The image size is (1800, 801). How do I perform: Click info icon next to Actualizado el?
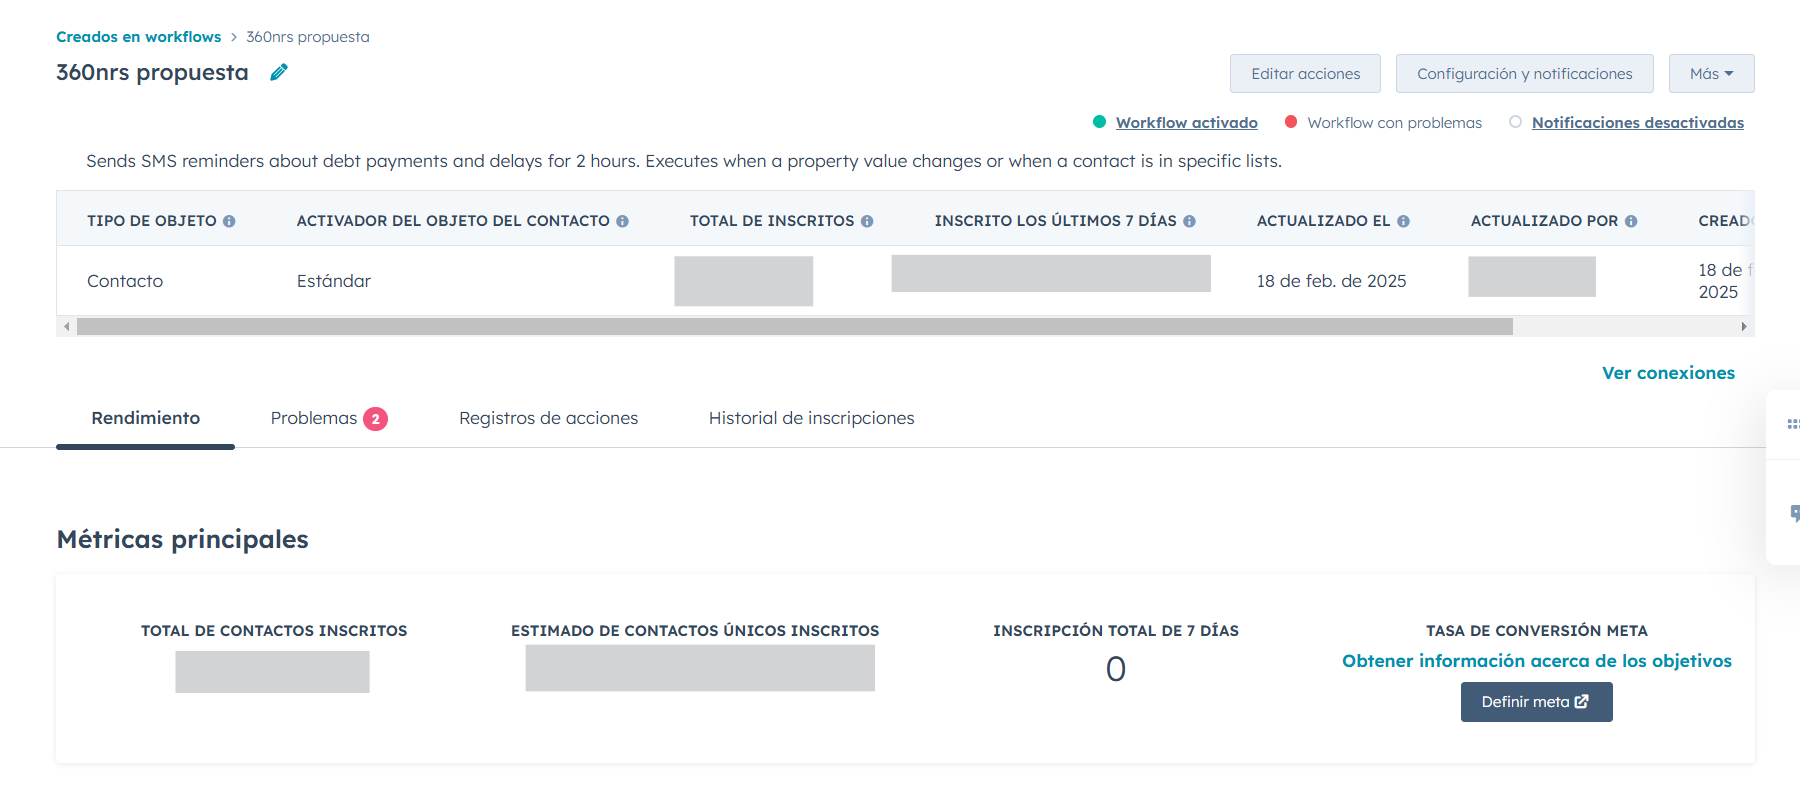(x=1403, y=221)
